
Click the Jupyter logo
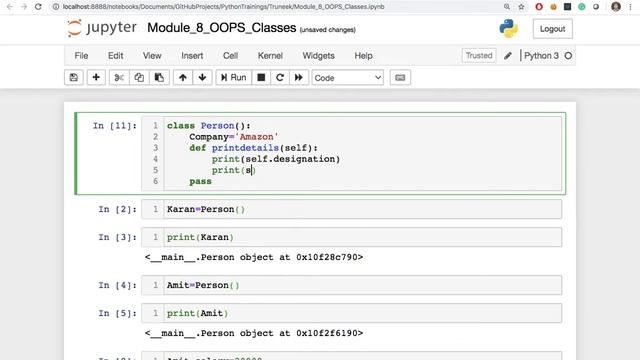point(102,28)
